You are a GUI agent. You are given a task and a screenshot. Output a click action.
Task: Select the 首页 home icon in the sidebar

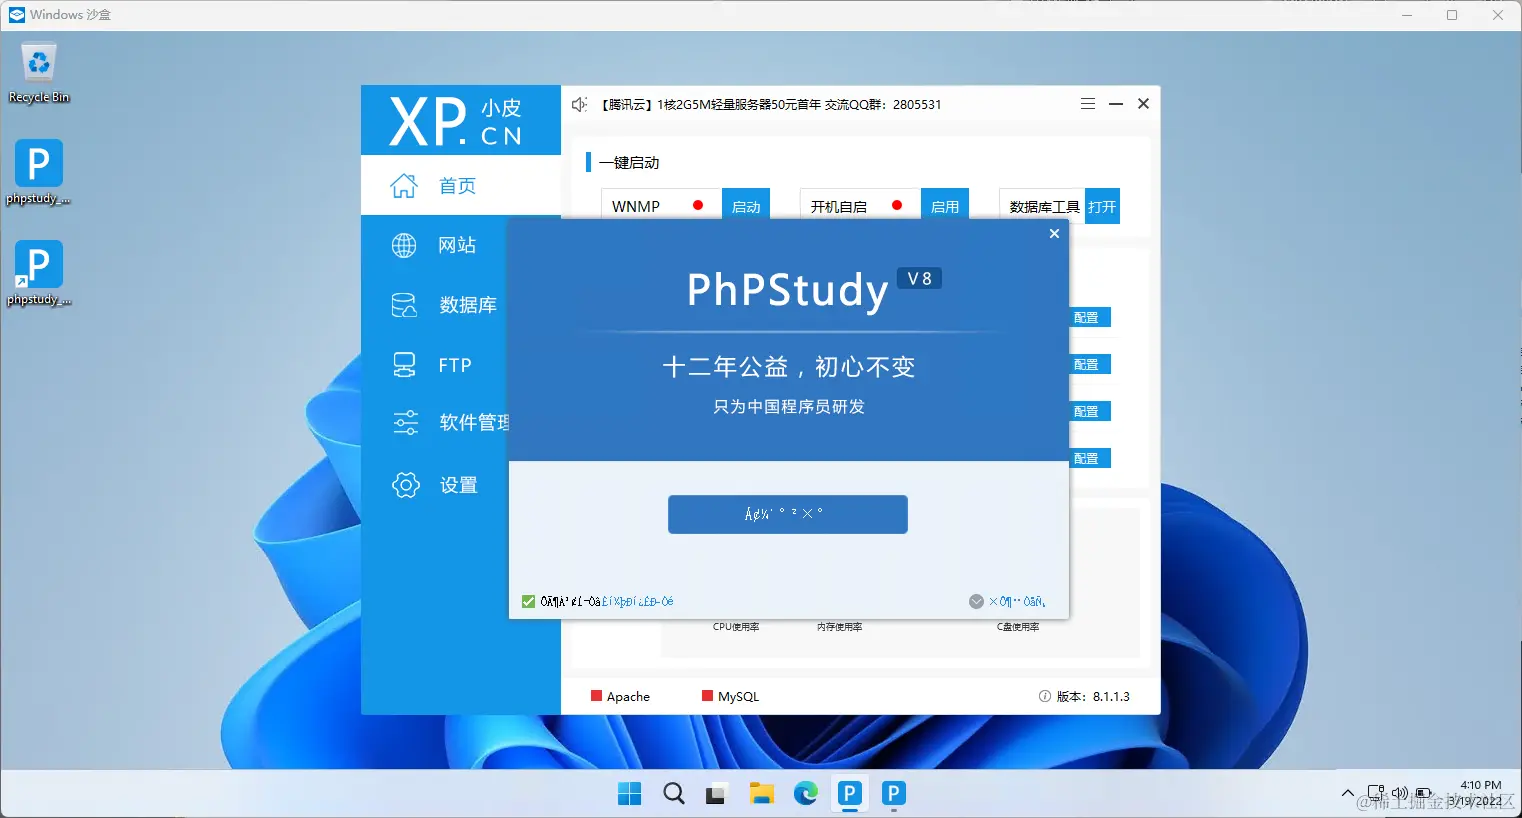(x=404, y=185)
